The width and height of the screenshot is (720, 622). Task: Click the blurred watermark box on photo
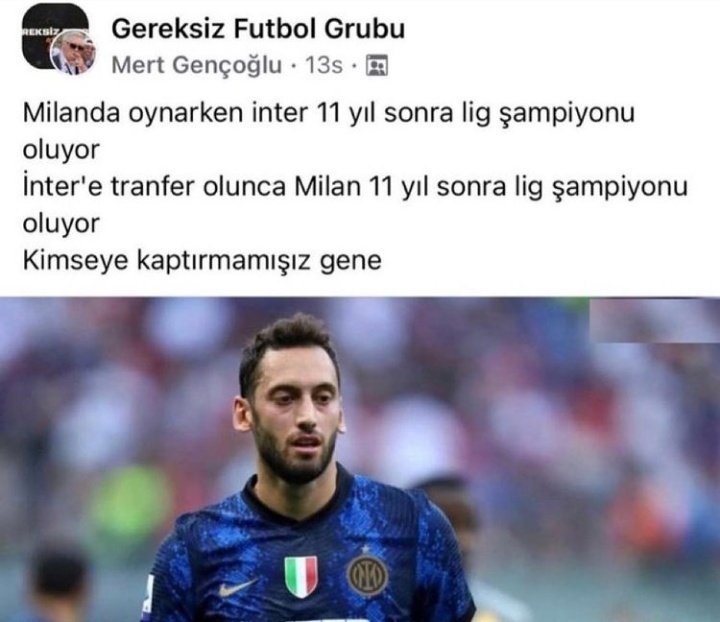[x=654, y=320]
